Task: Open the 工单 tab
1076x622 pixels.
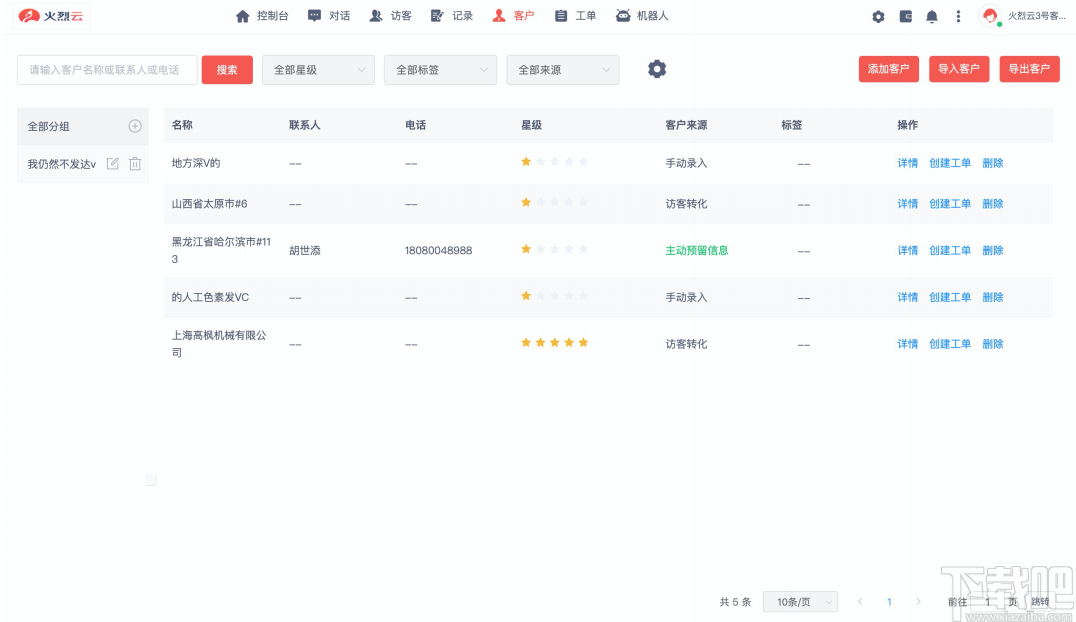Action: point(575,16)
